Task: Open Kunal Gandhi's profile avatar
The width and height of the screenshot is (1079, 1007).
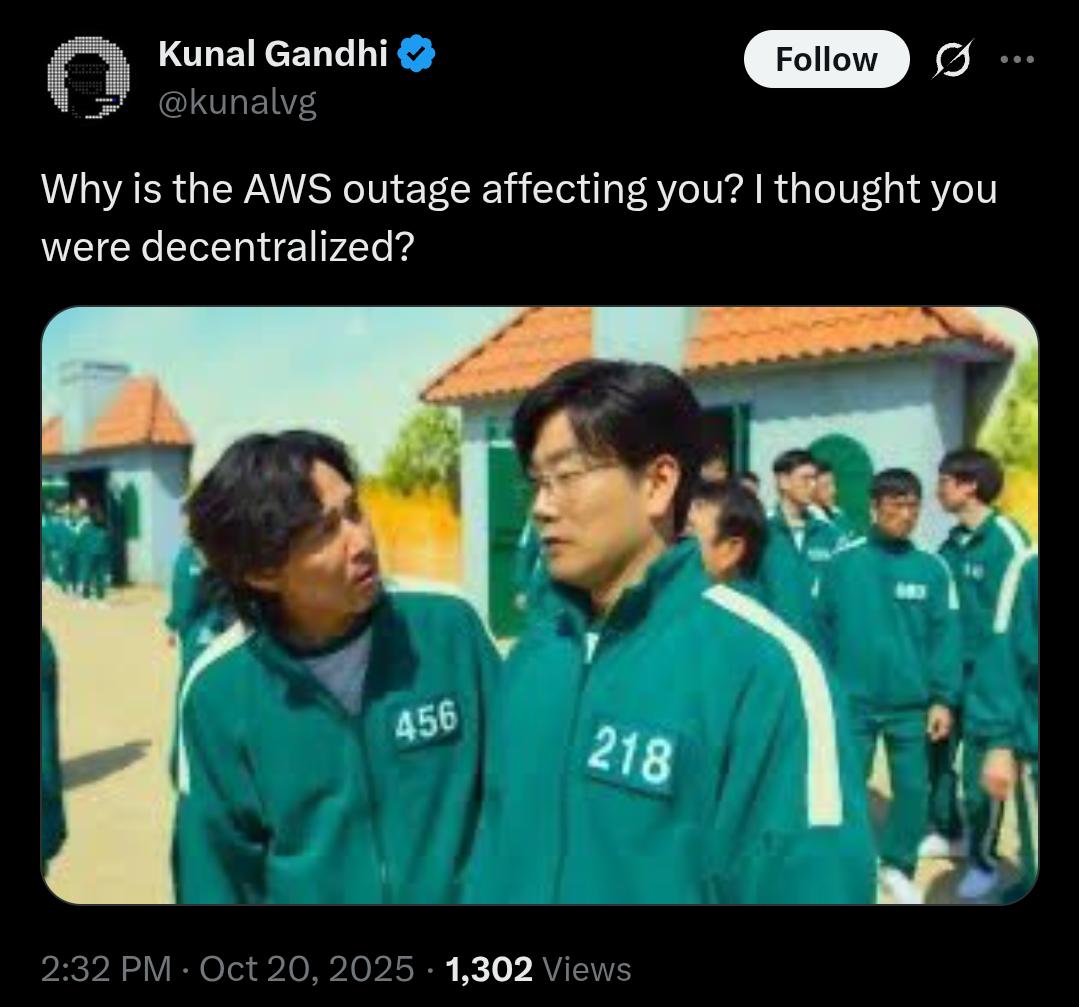Action: pyautogui.click(x=88, y=78)
